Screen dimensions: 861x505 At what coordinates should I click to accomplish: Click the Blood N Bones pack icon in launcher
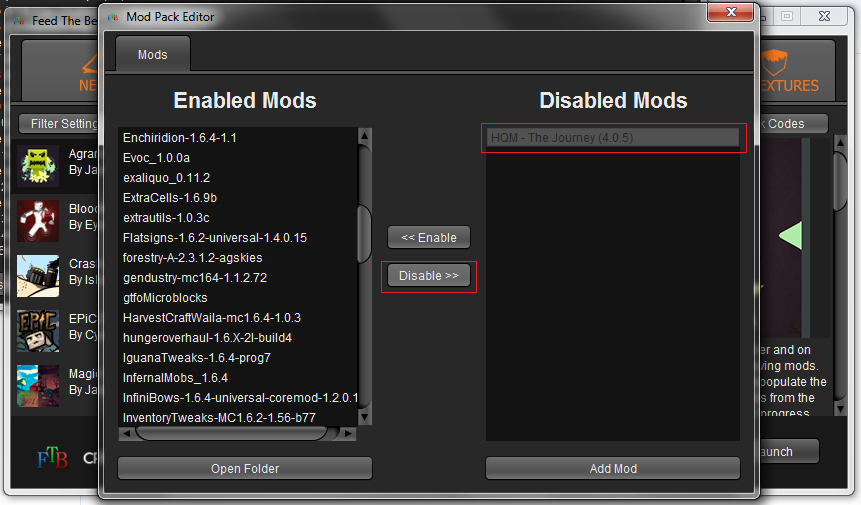pyautogui.click(x=37, y=221)
